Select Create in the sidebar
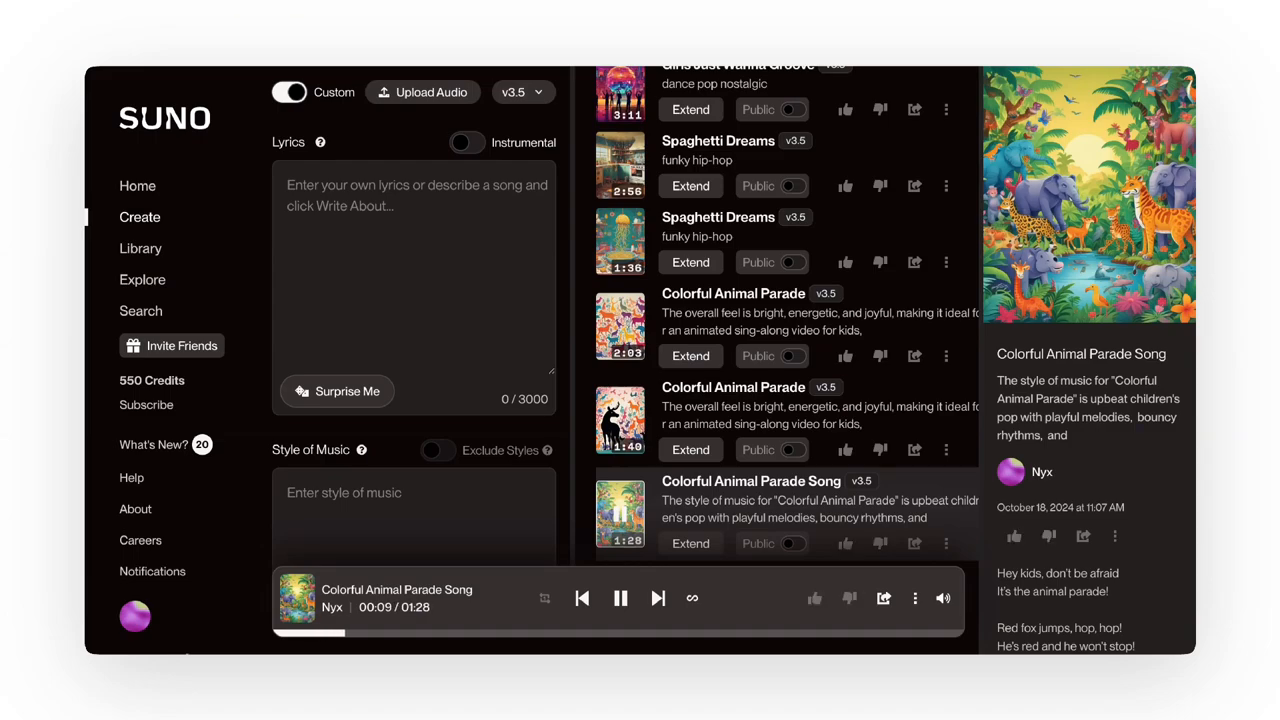The image size is (1280, 720). pos(140,217)
